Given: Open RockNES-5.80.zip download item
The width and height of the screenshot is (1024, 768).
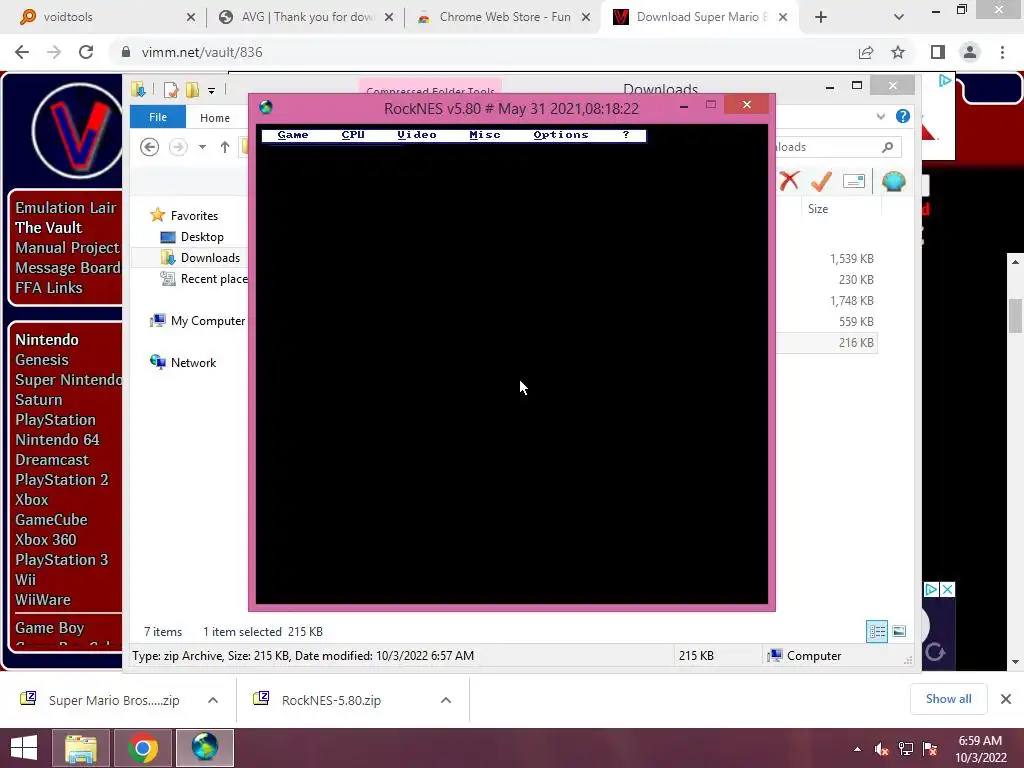Looking at the screenshot, I should click(x=317, y=700).
